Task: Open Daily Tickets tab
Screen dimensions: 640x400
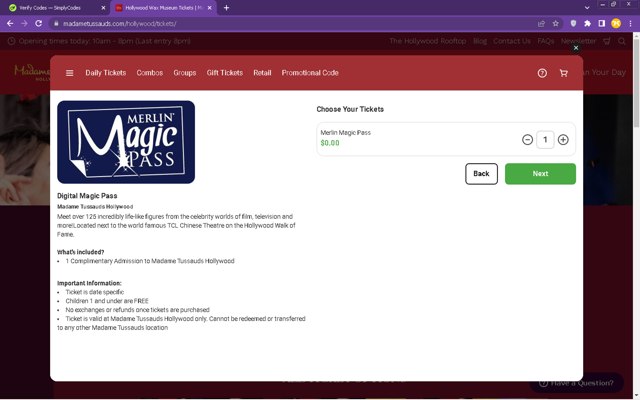Action: click(106, 73)
